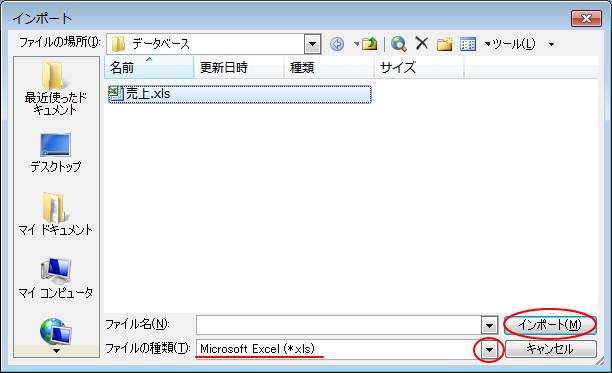Click the folder icon in ファイルの場所 box
The height and width of the screenshot is (373, 612).
[118, 44]
